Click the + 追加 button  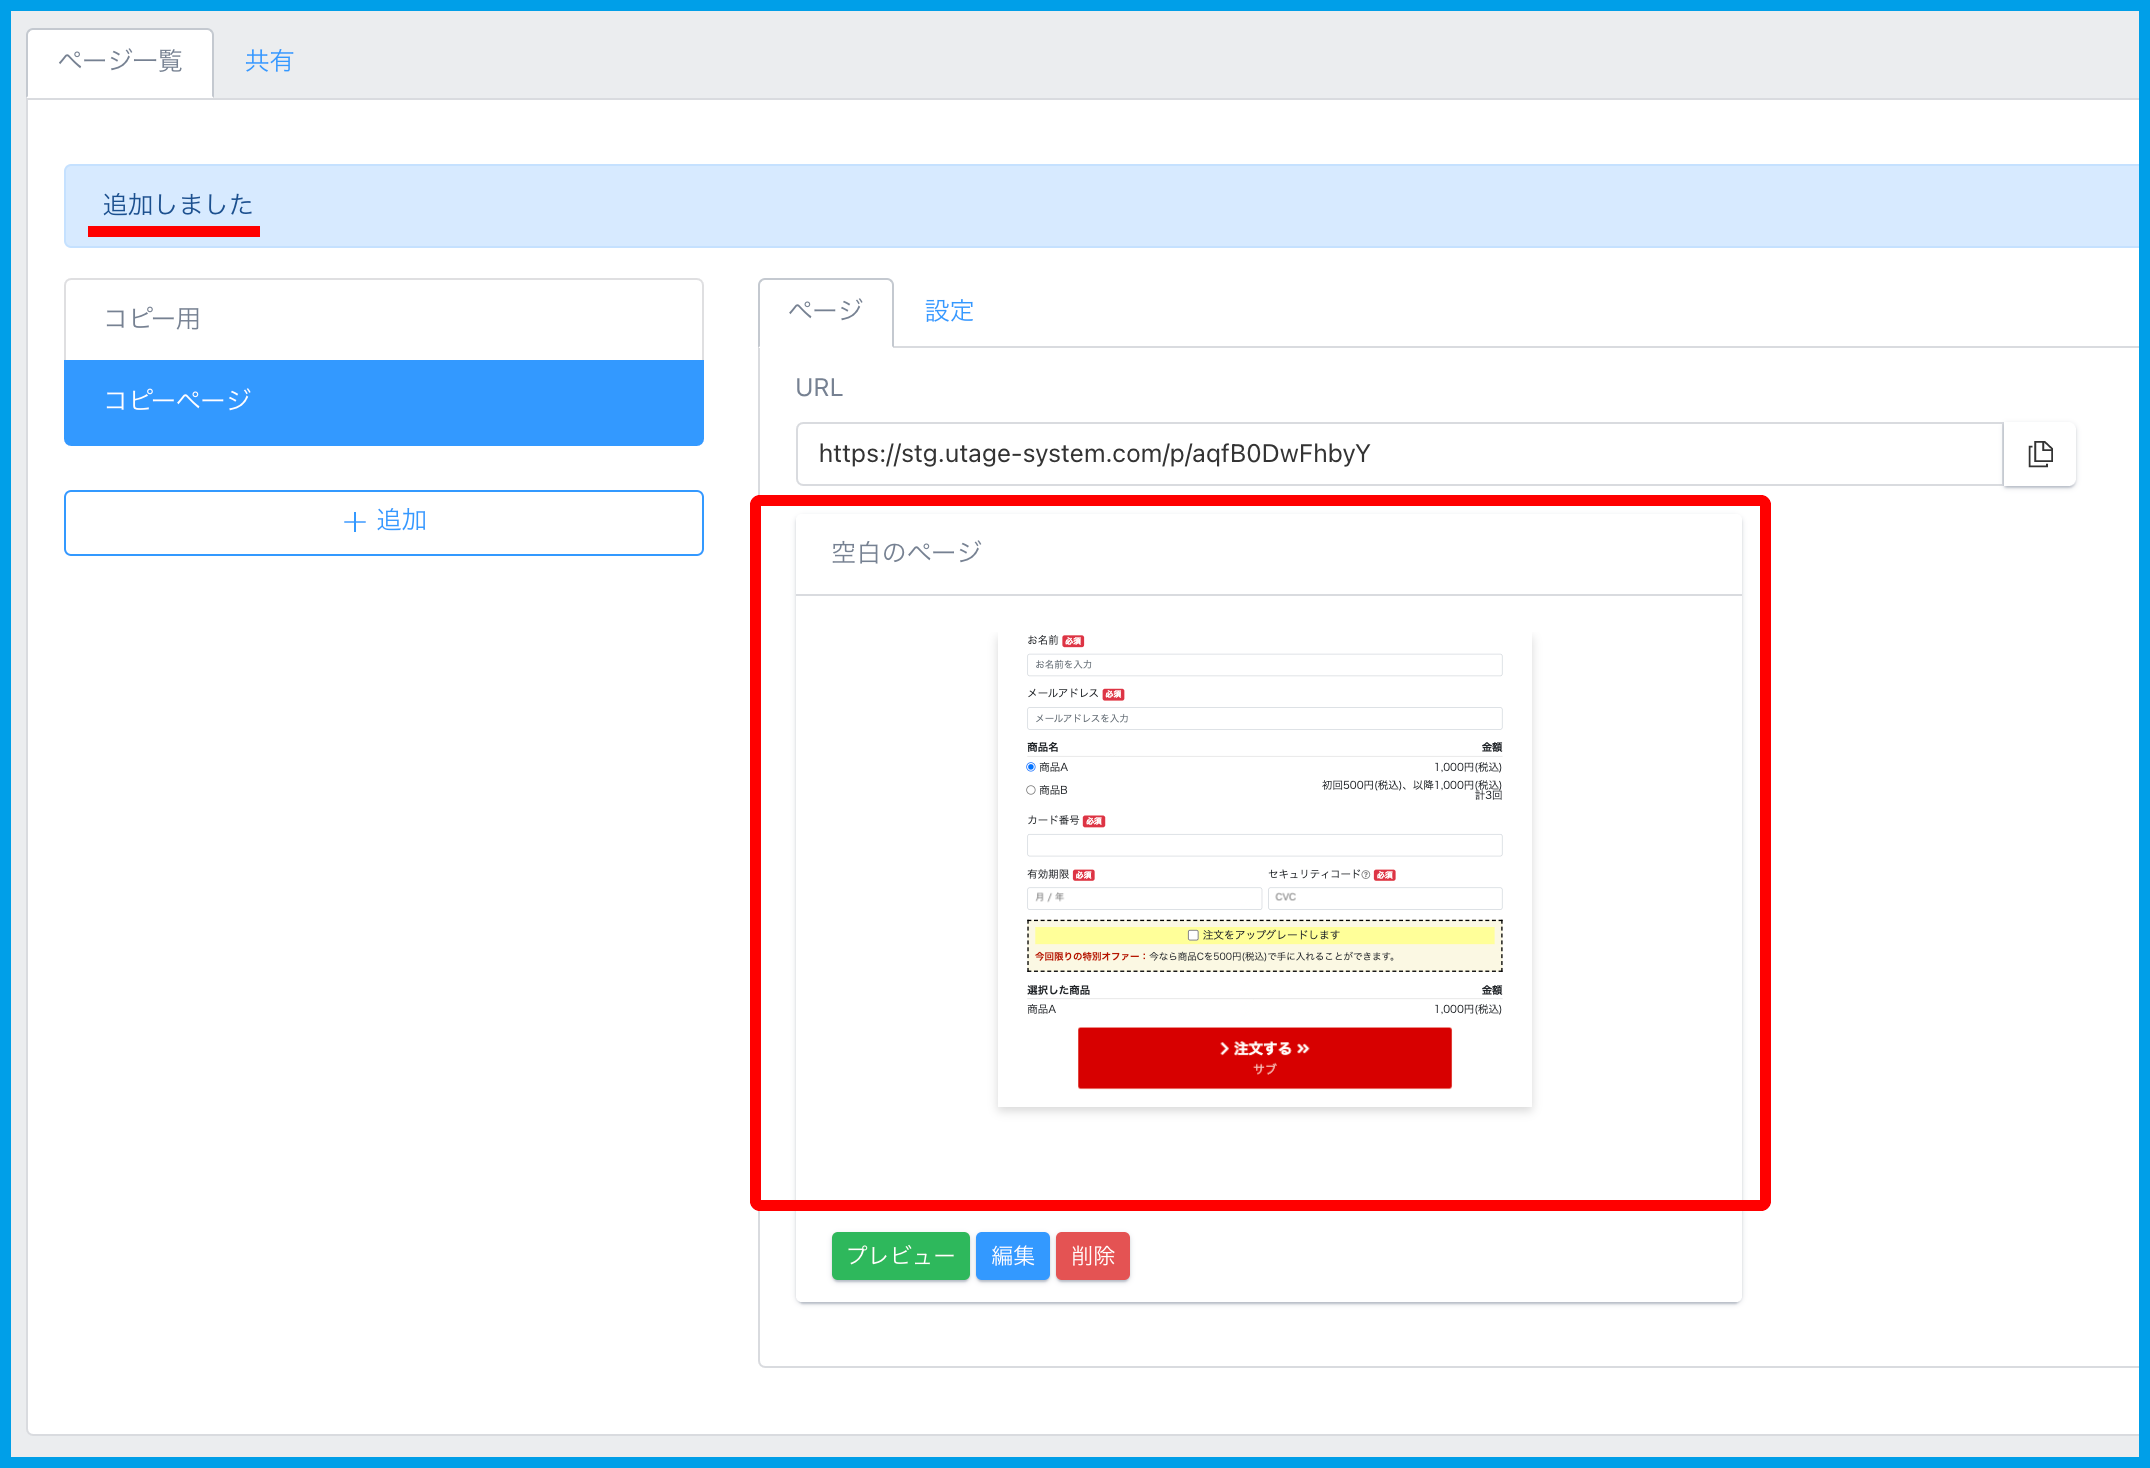pyautogui.click(x=383, y=522)
